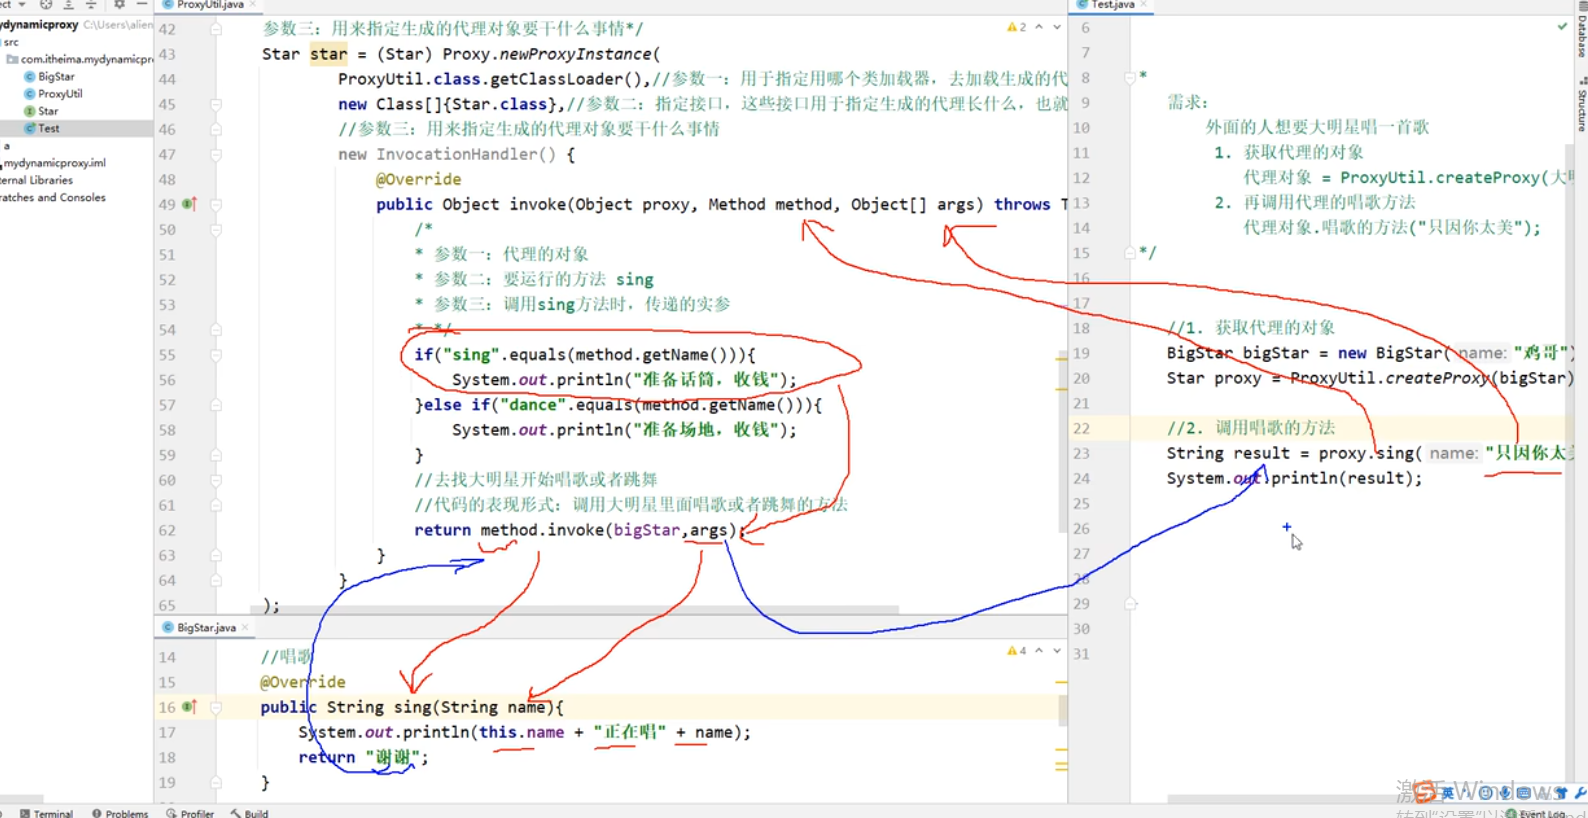Collapse the if block fold at line 55
1588x818 pixels.
click(216, 355)
